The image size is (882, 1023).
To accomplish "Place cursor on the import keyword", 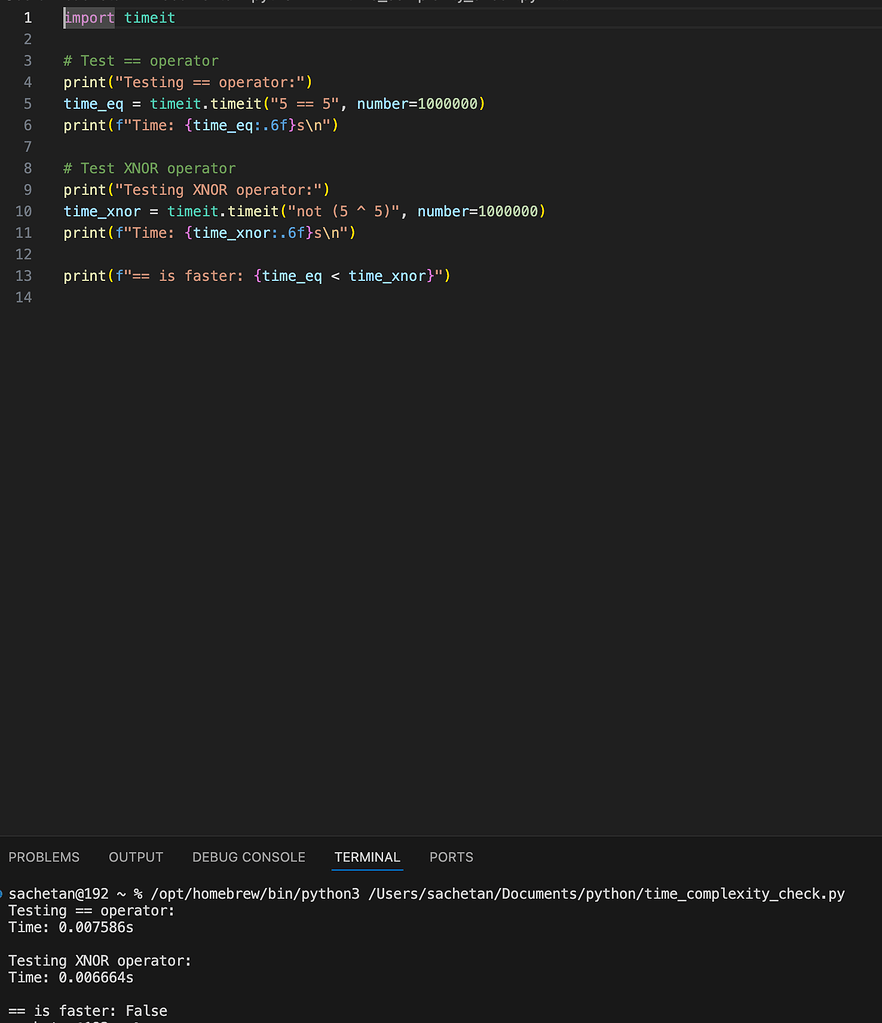I will tap(89, 18).
